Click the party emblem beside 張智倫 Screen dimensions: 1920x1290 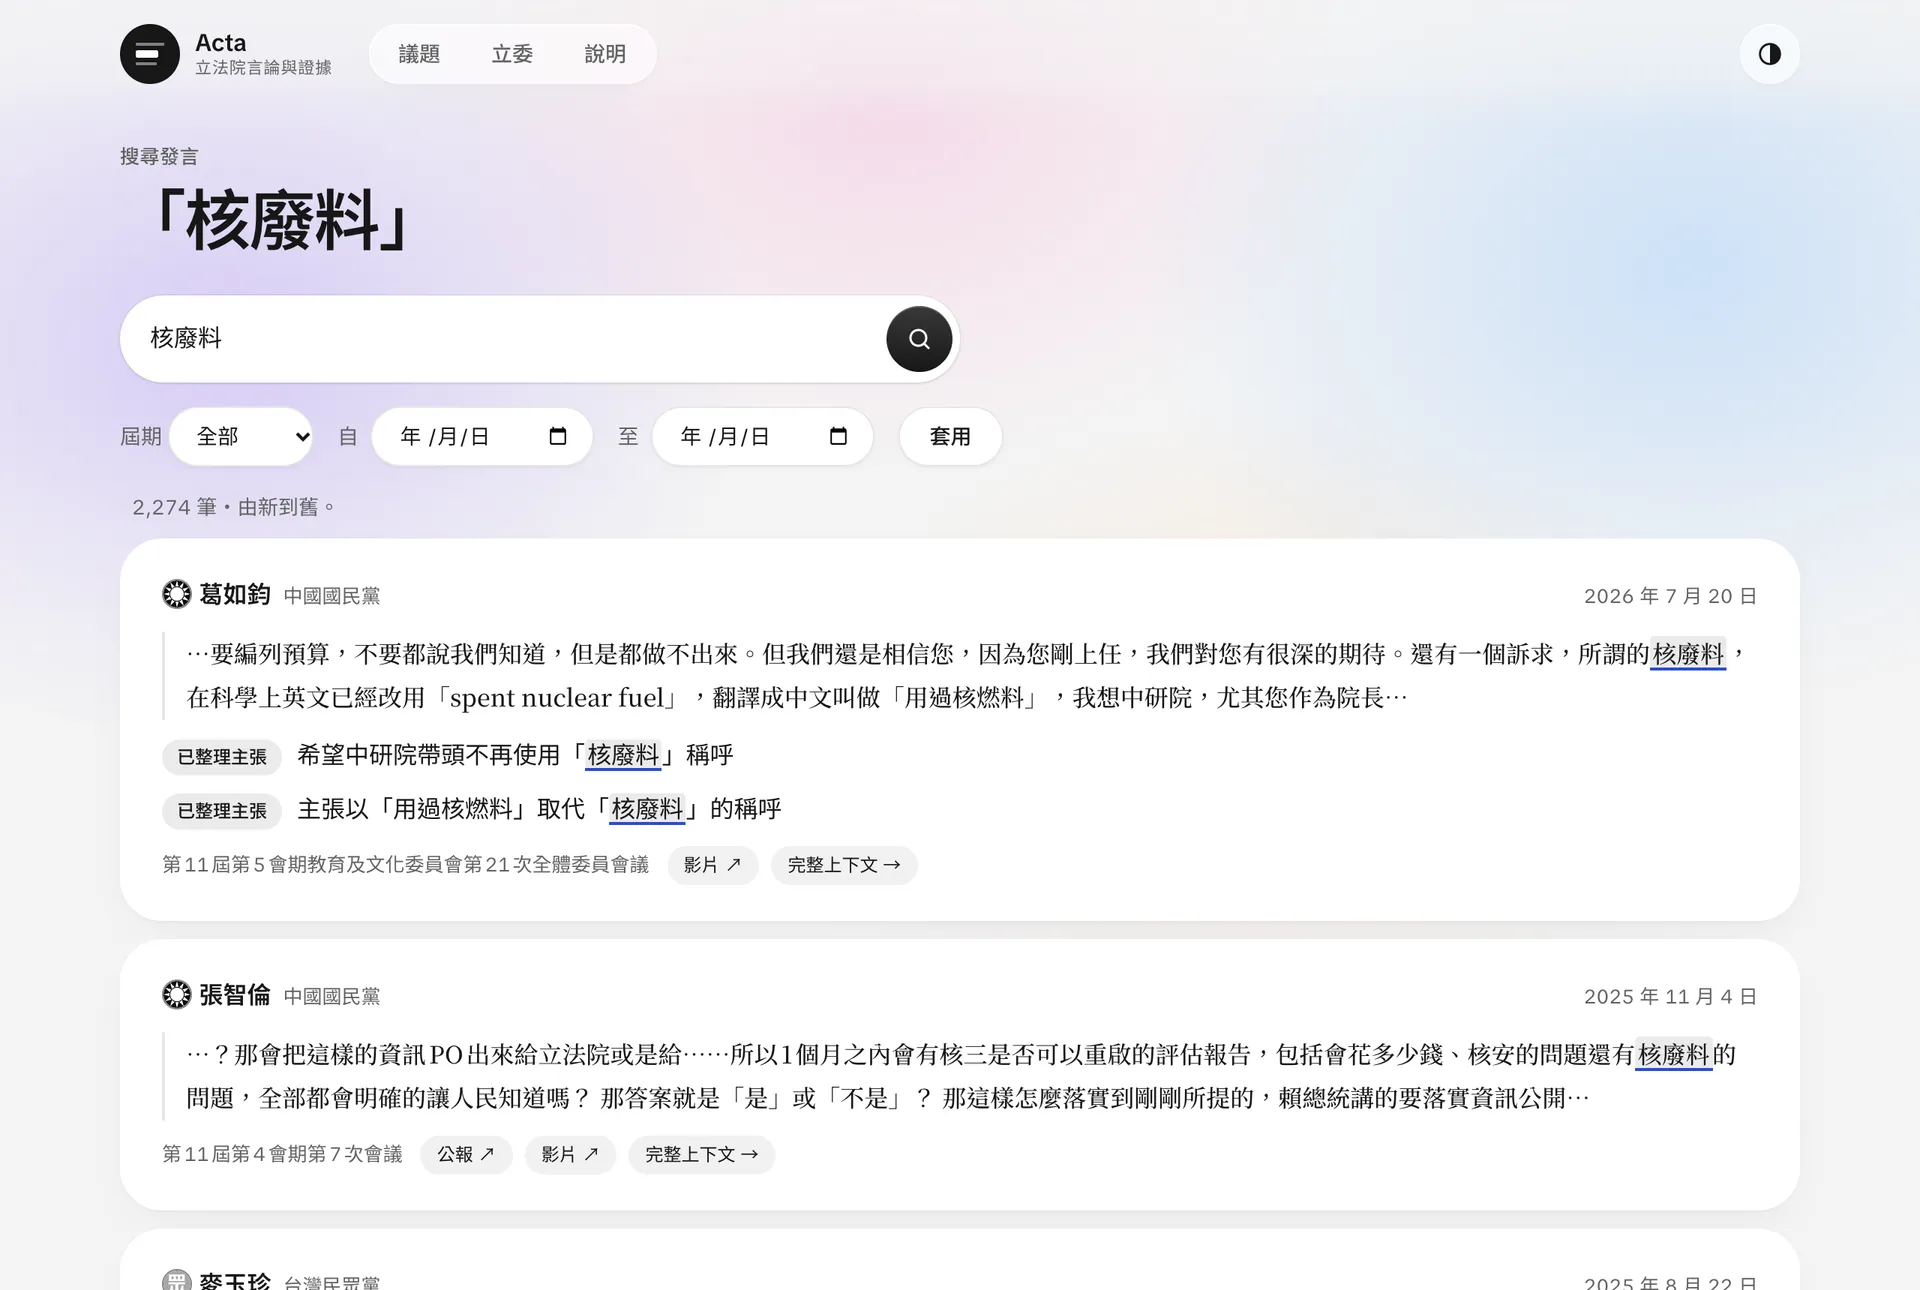pos(177,995)
